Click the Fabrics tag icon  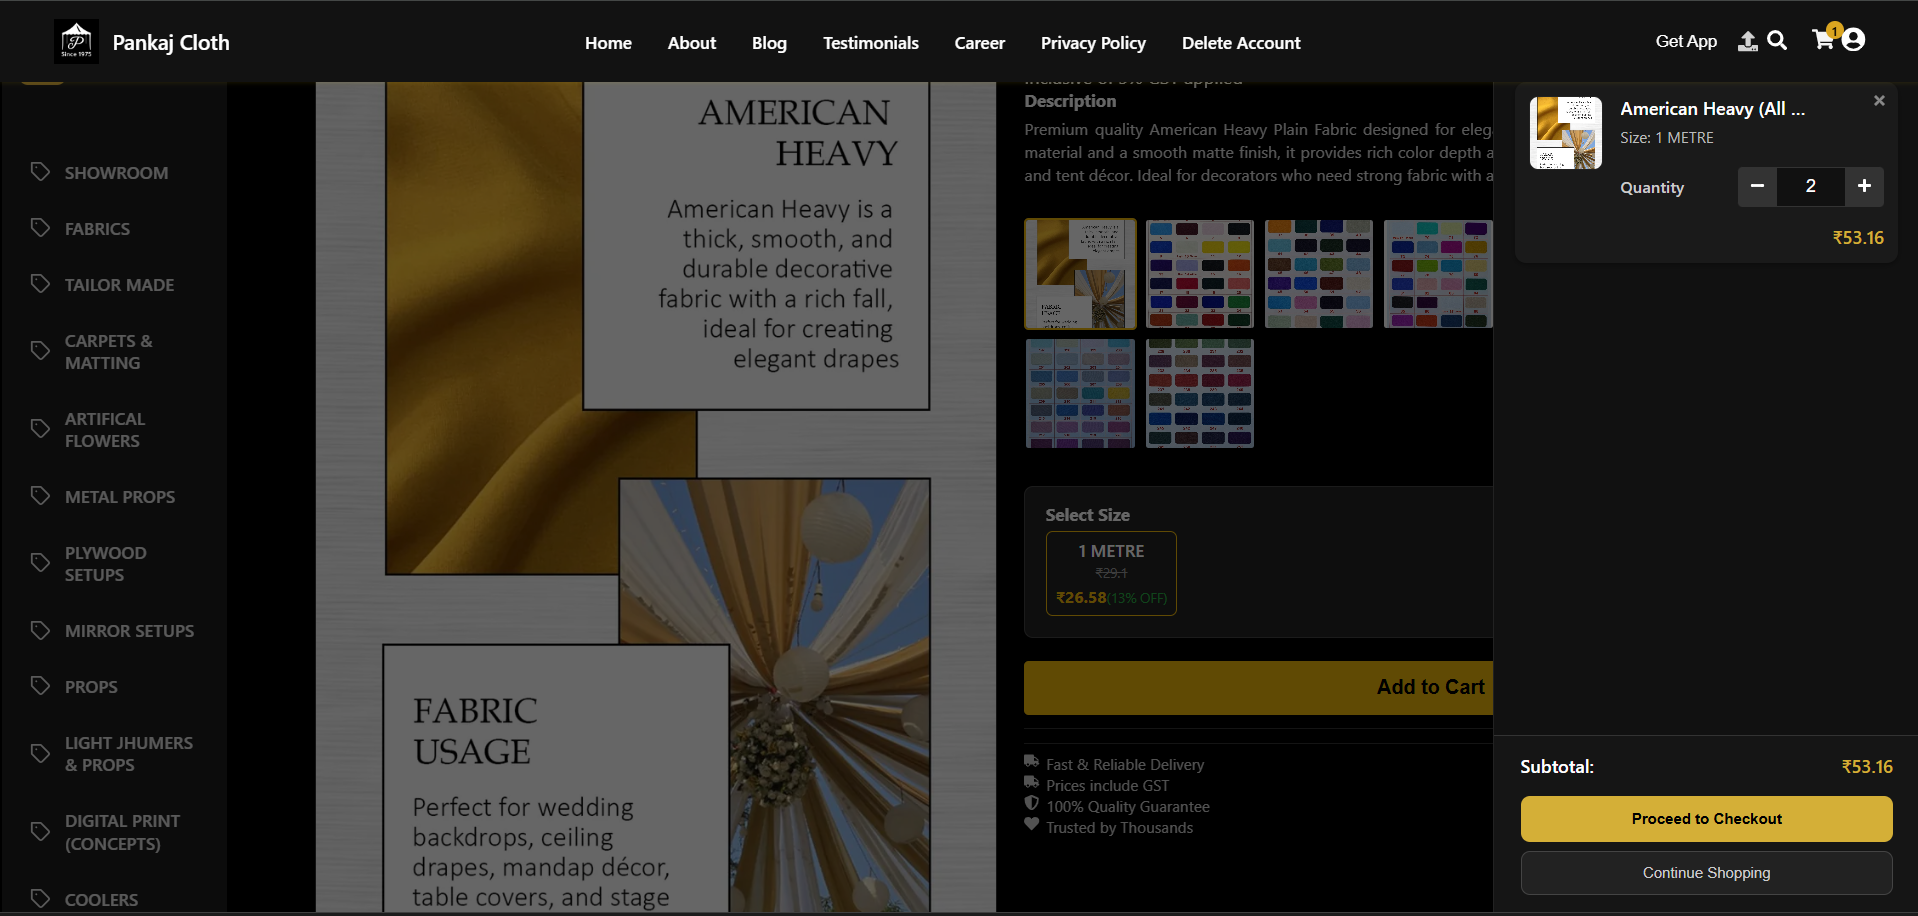(40, 228)
